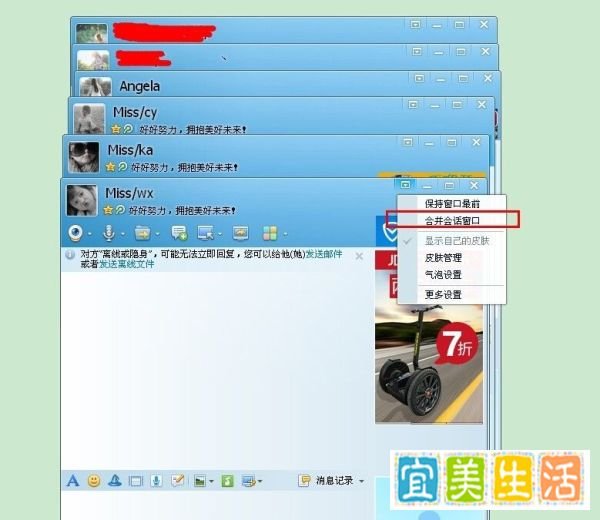
Task: Click Miss/ka avatar photo
Action: click(x=83, y=157)
